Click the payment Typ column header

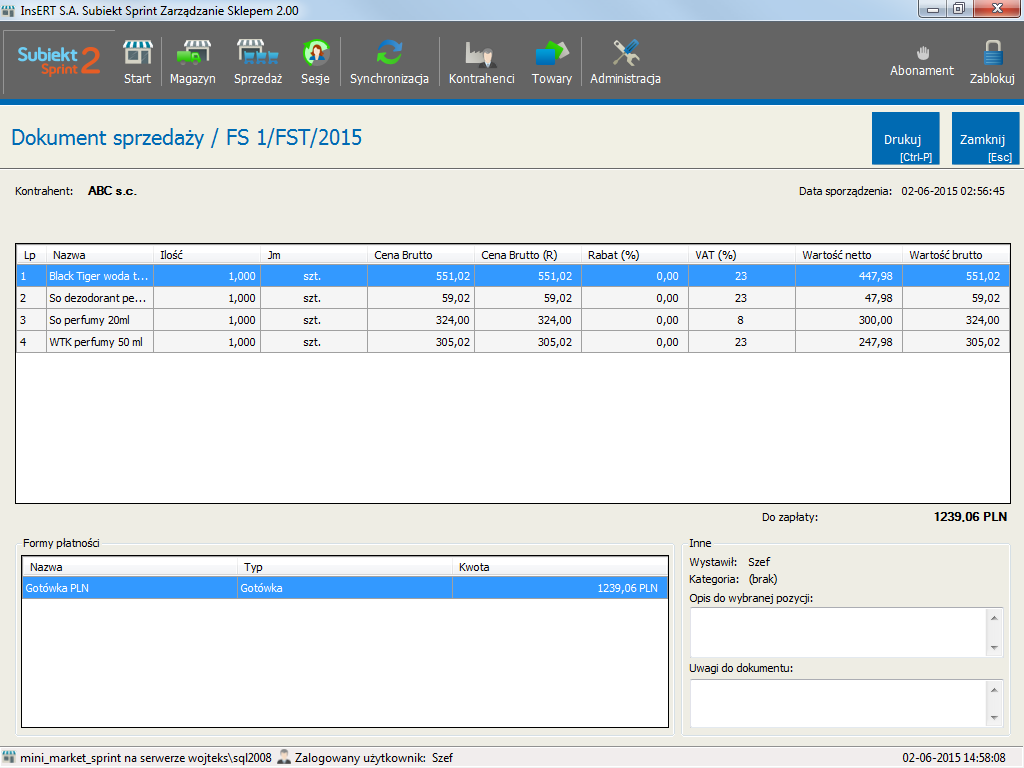click(345, 567)
